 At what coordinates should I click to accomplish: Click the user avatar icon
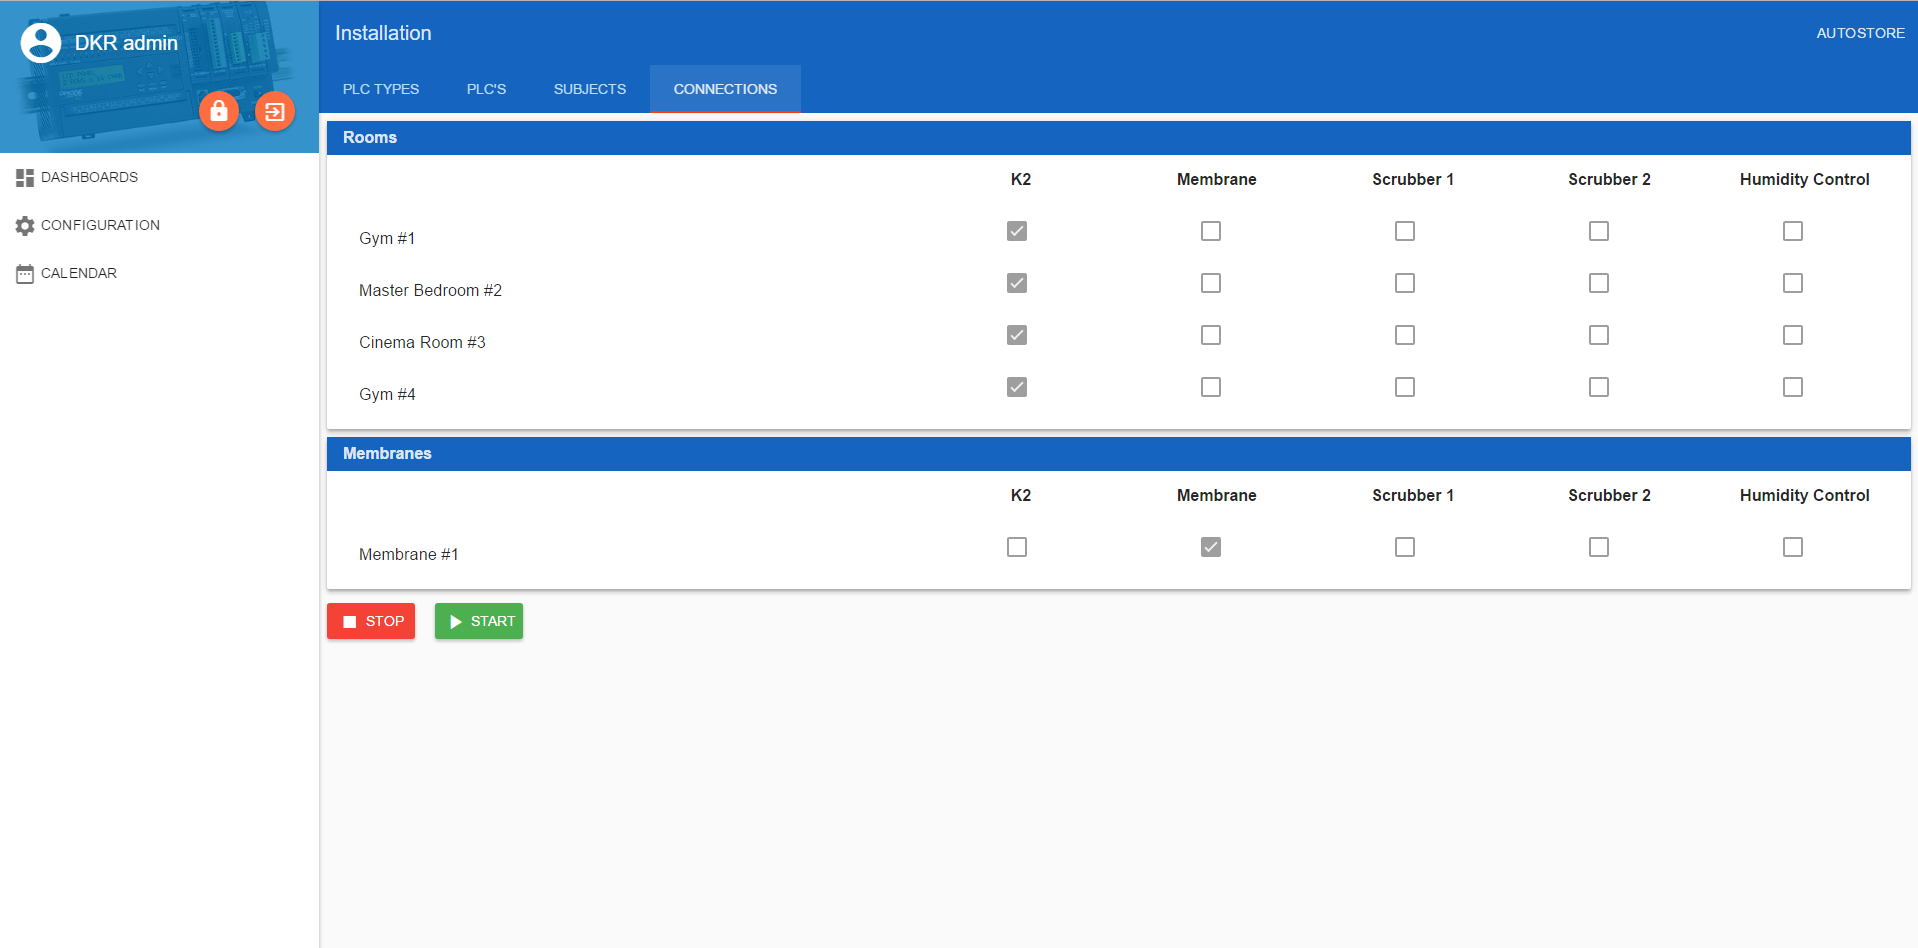[x=41, y=43]
